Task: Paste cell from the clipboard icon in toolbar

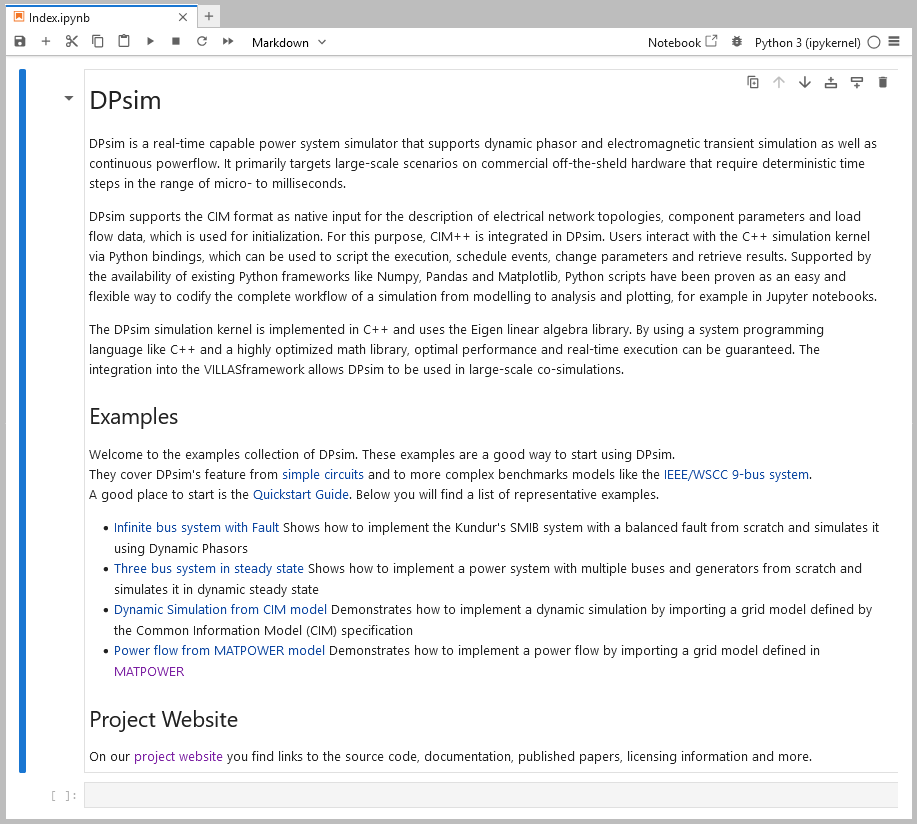Action: pyautogui.click(x=124, y=42)
